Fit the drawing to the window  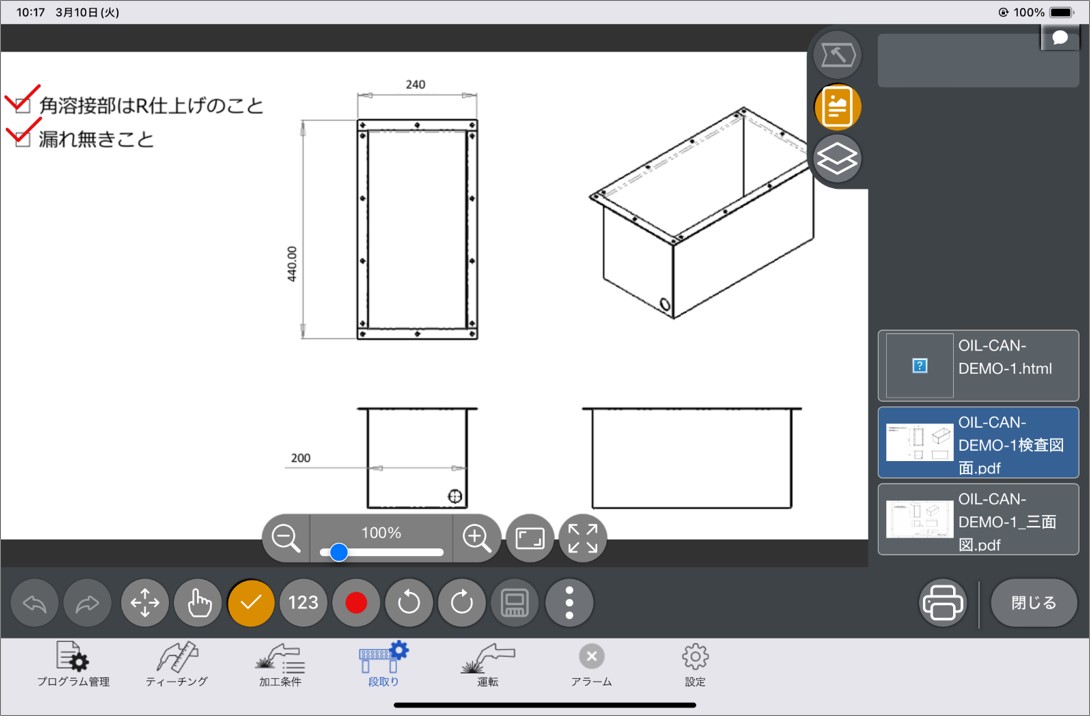click(530, 538)
